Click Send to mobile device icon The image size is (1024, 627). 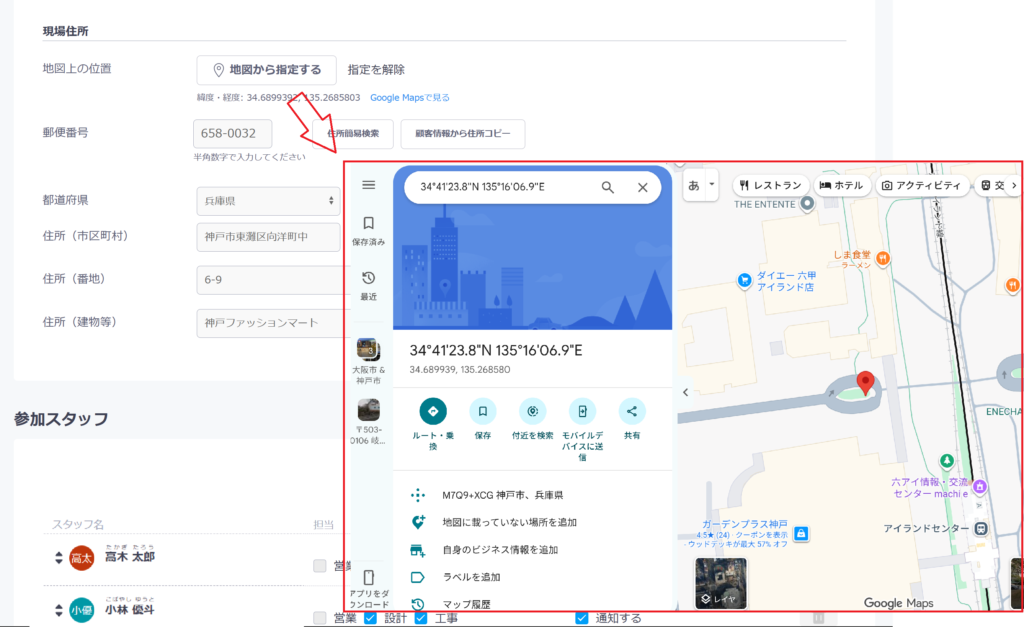(x=582, y=411)
